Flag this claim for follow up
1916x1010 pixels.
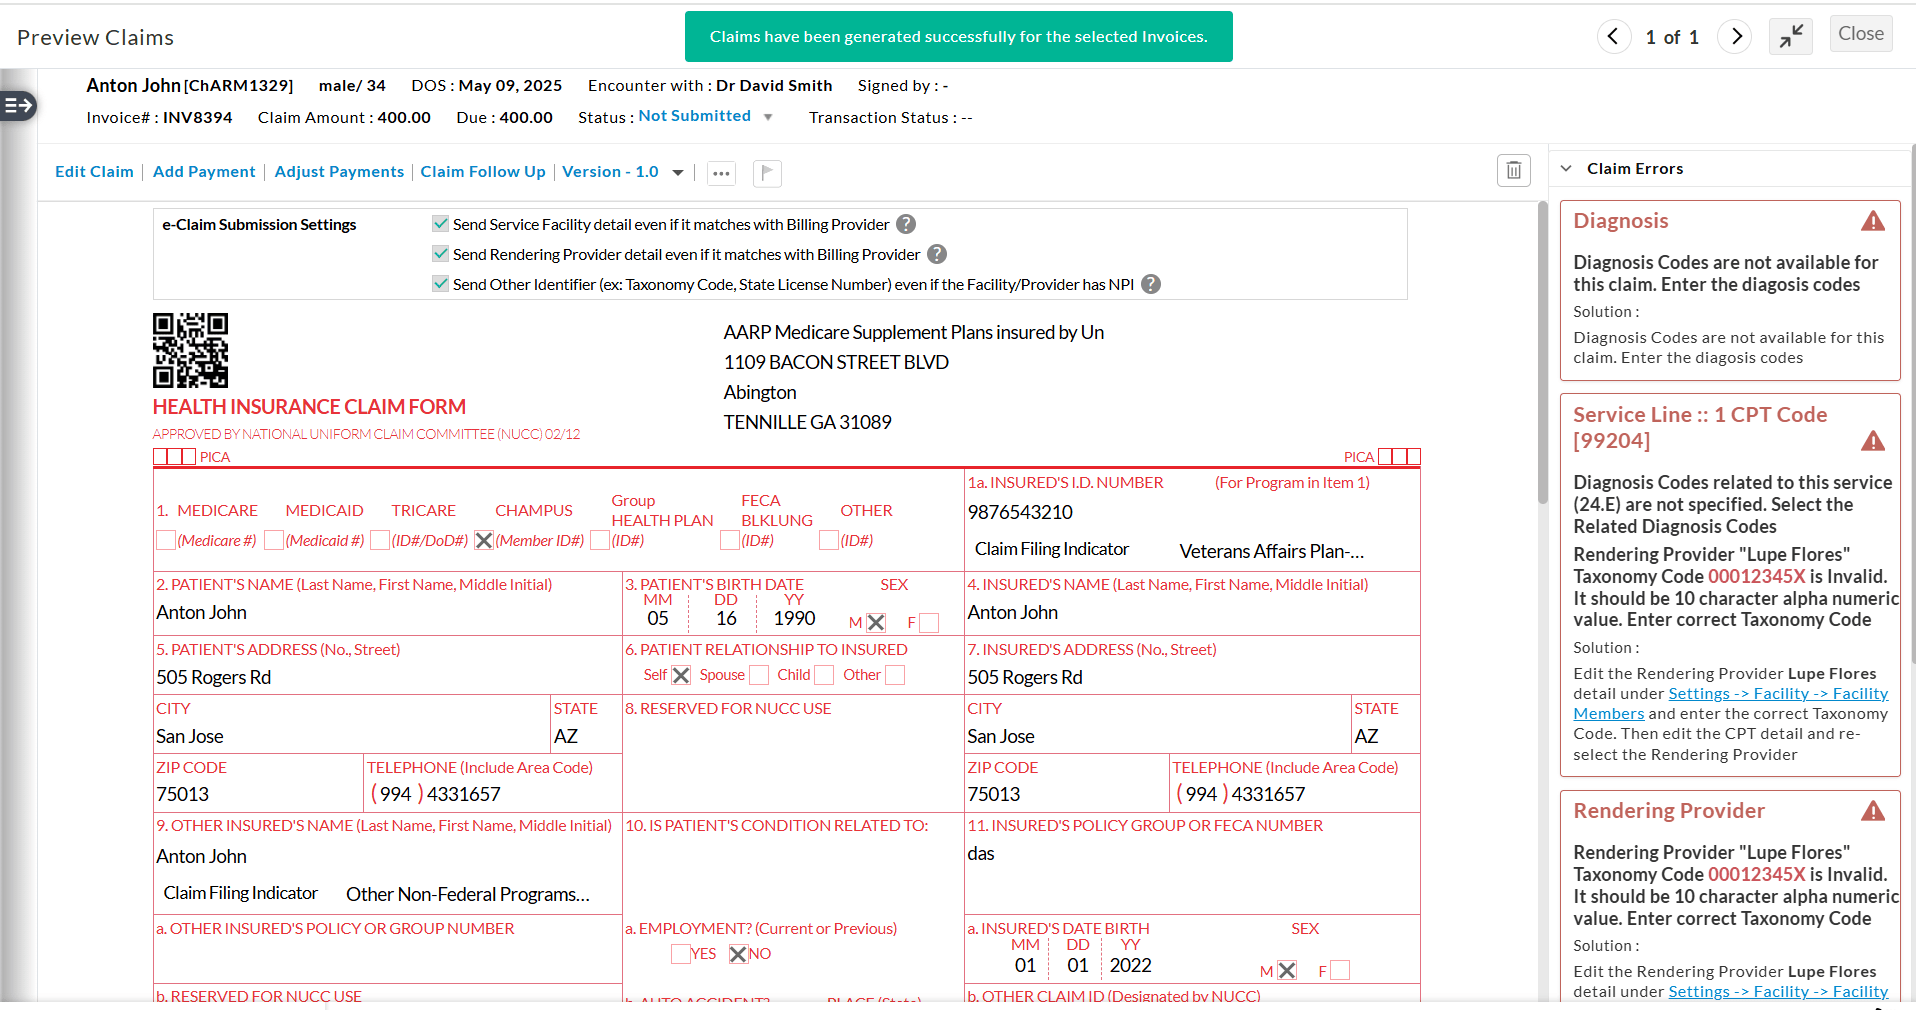(766, 173)
